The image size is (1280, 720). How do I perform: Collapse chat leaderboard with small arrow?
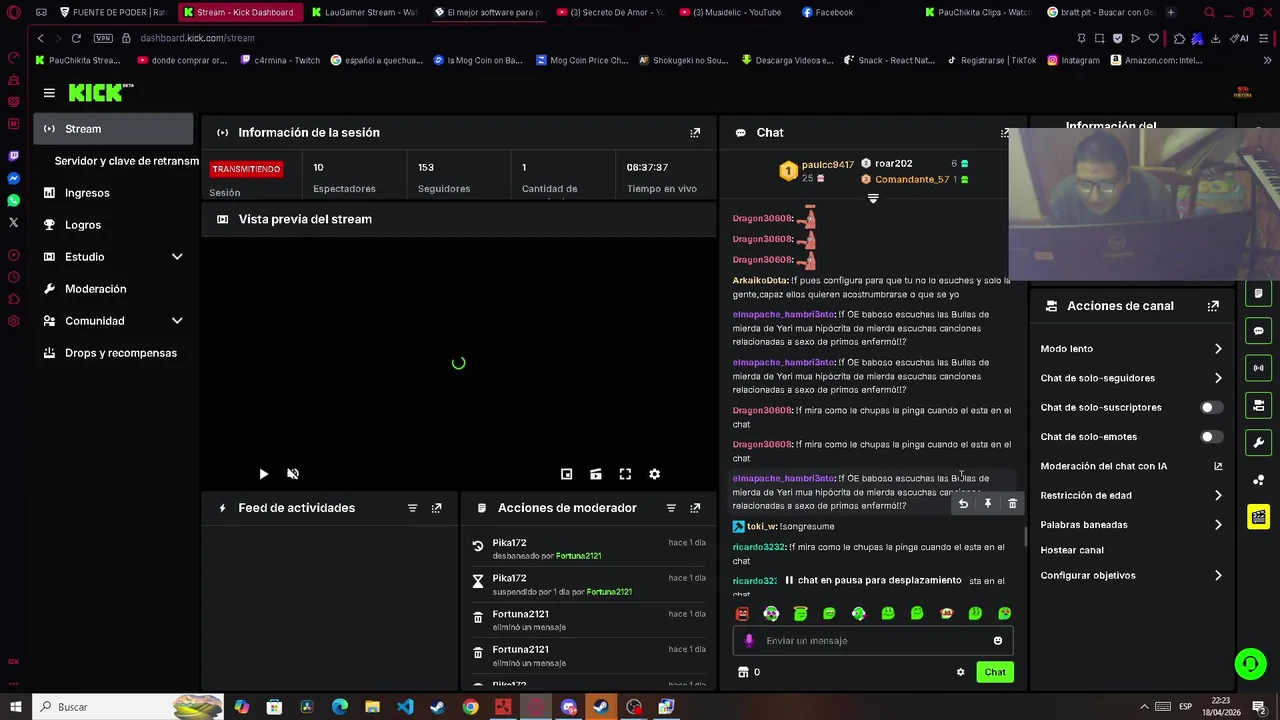[x=873, y=199]
